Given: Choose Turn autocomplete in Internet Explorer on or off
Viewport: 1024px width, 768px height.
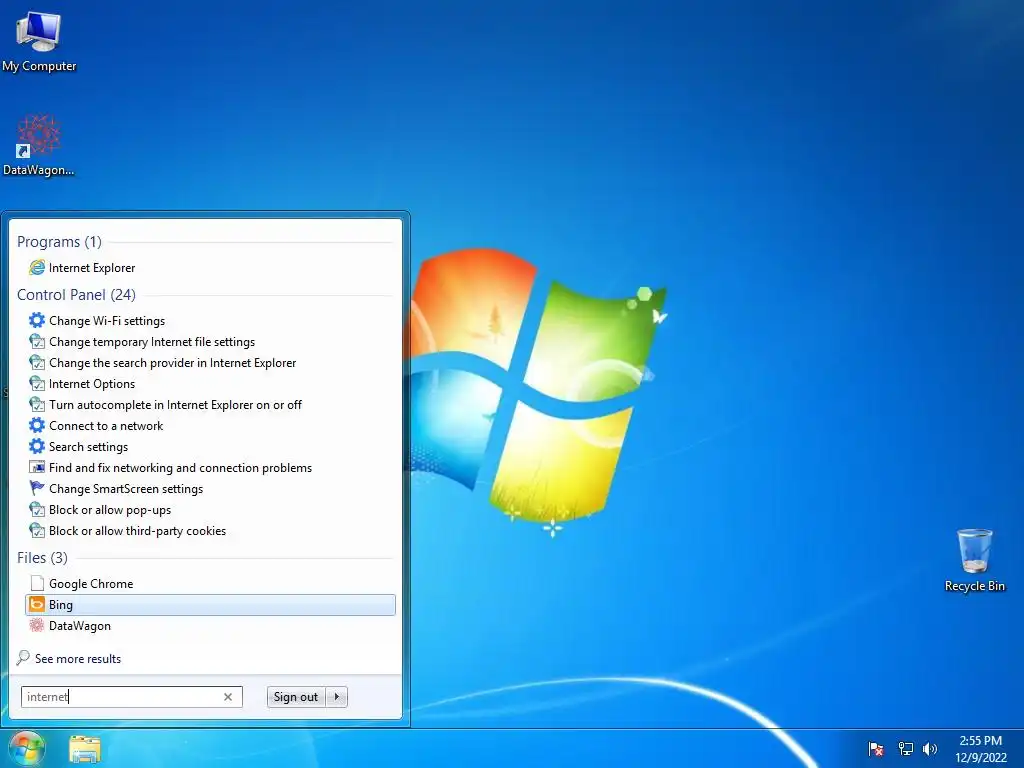Looking at the screenshot, I should point(176,404).
